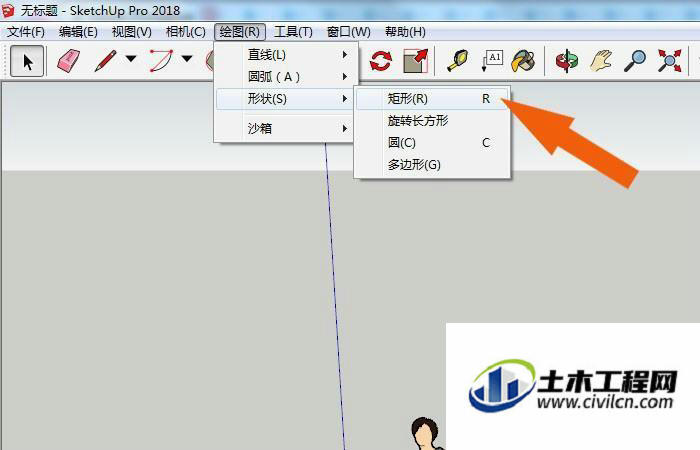Expand the 圆弧(A) submenu
This screenshot has width=700, height=450.
(x=286, y=77)
